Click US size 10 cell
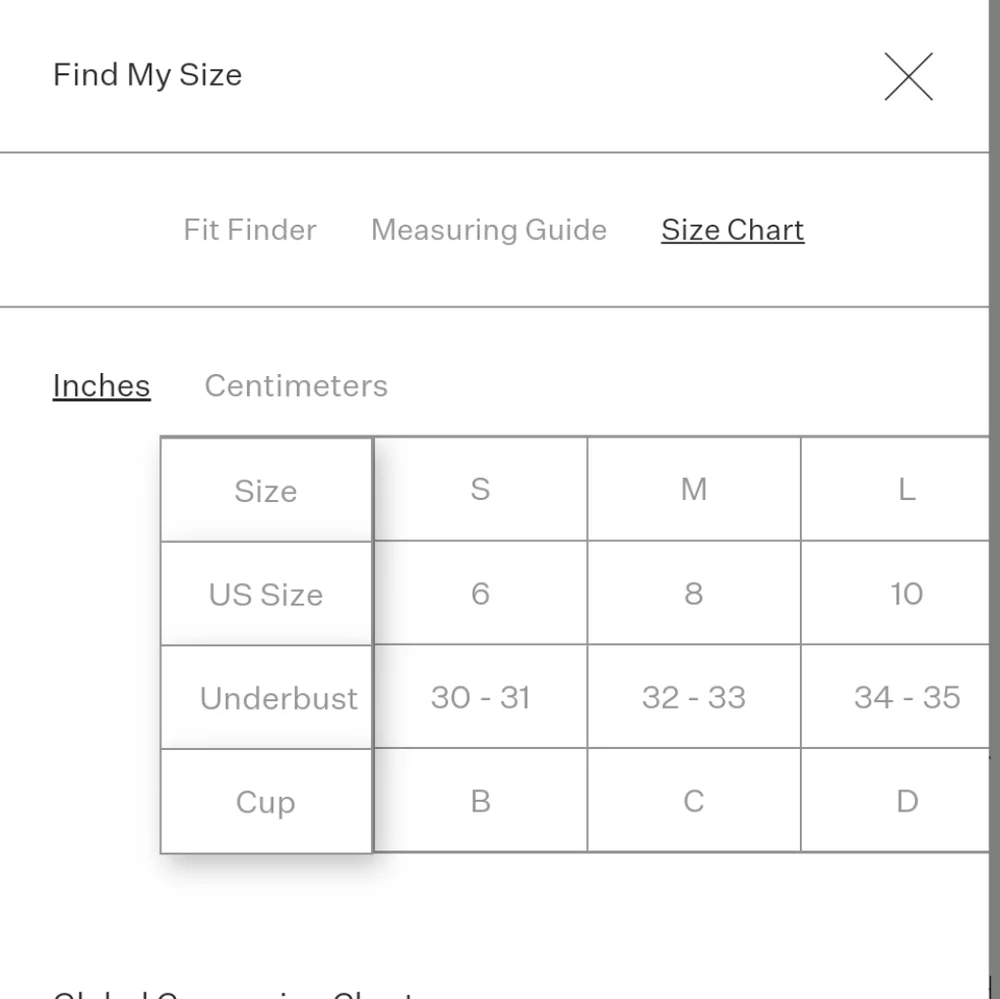 point(895,593)
